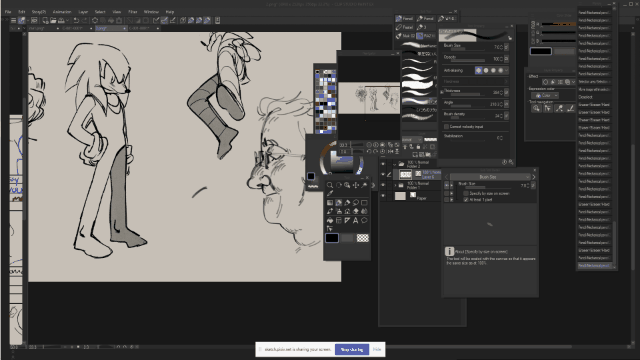The width and height of the screenshot is (640, 360).
Task: Enable Specify by size on screen checkbox
Action: click(466, 193)
